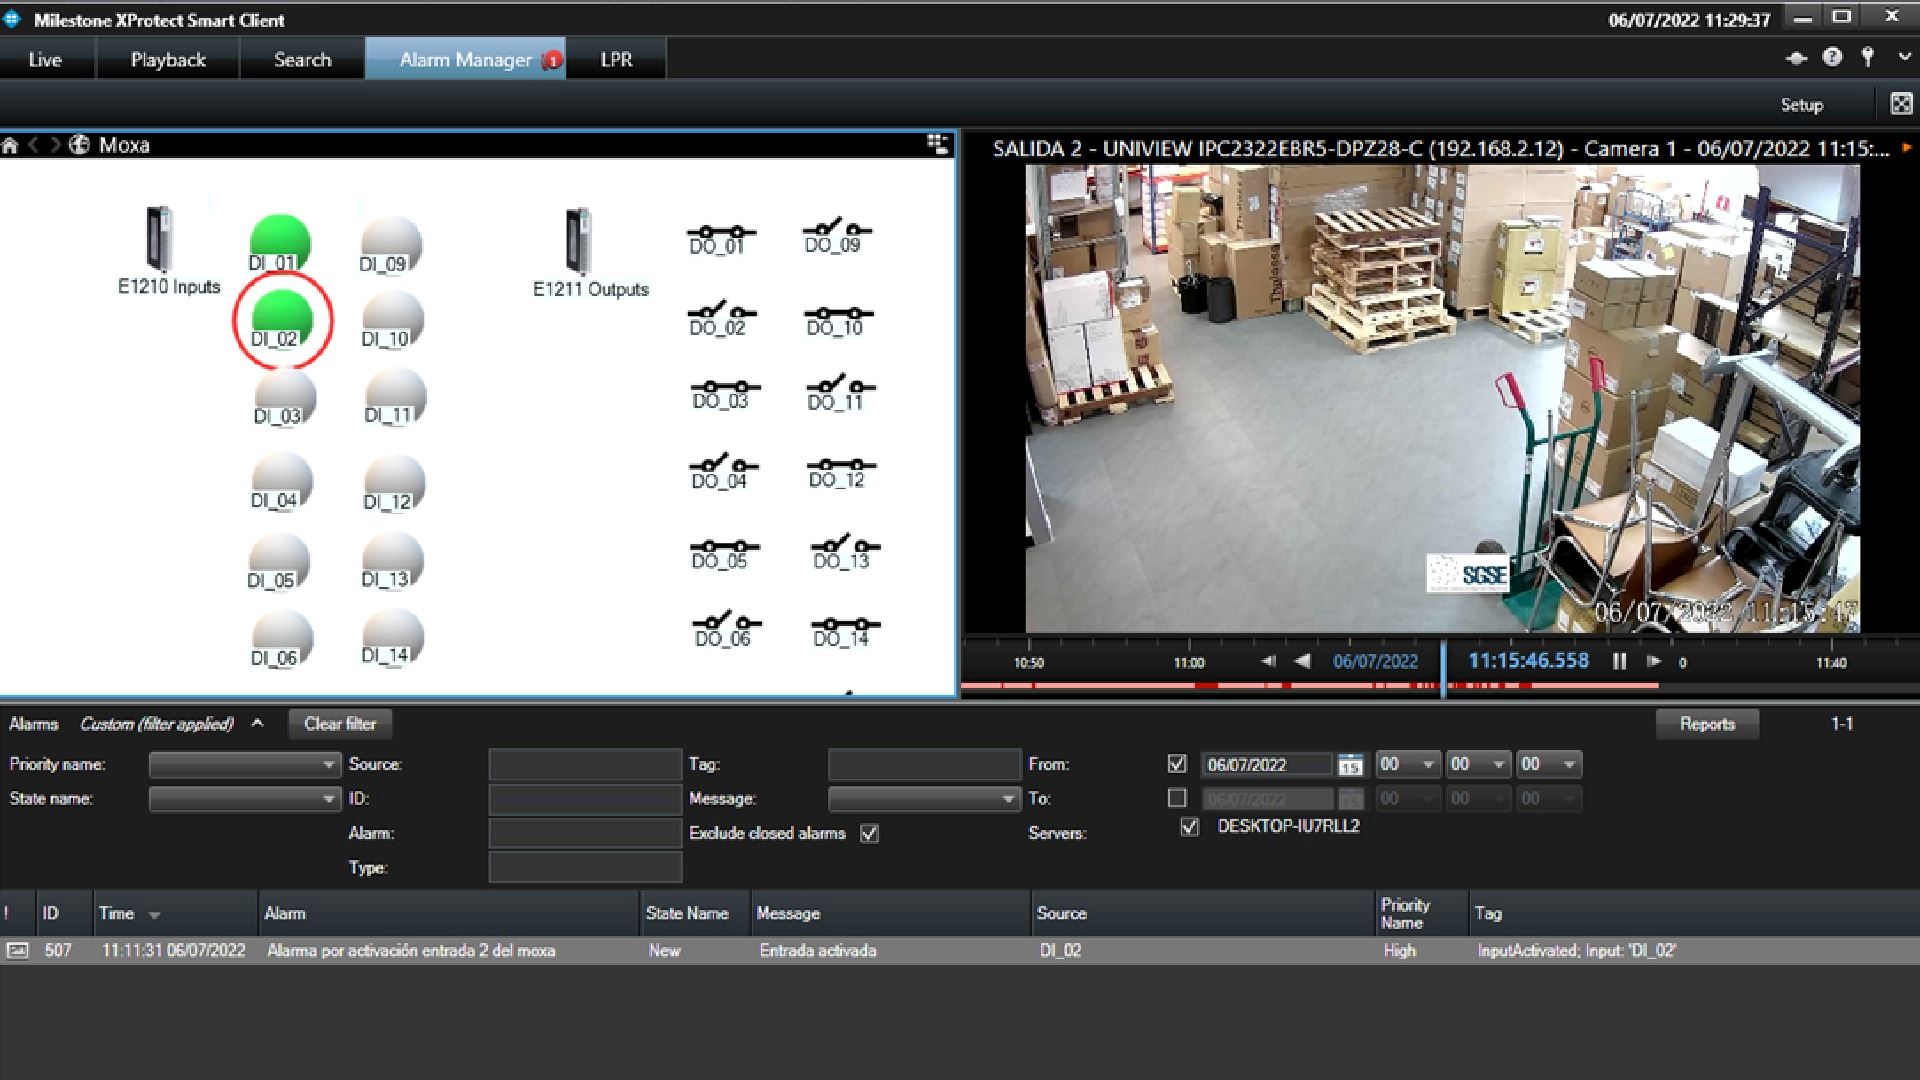Go back in map navigation
This screenshot has height=1080, width=1920.
(x=33, y=145)
